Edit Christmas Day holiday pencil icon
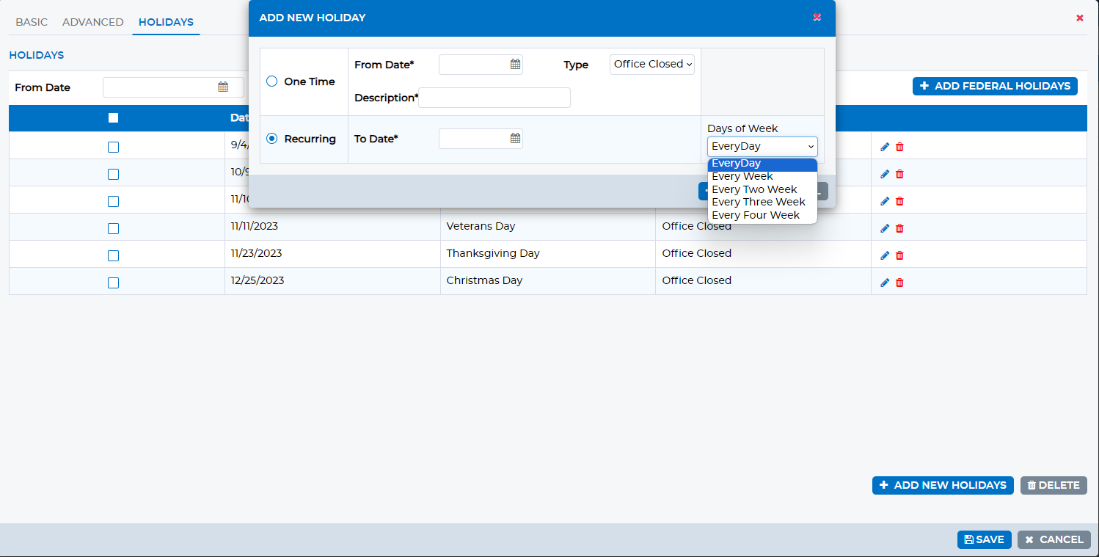Image resolution: width=1099 pixels, height=557 pixels. coord(885,282)
